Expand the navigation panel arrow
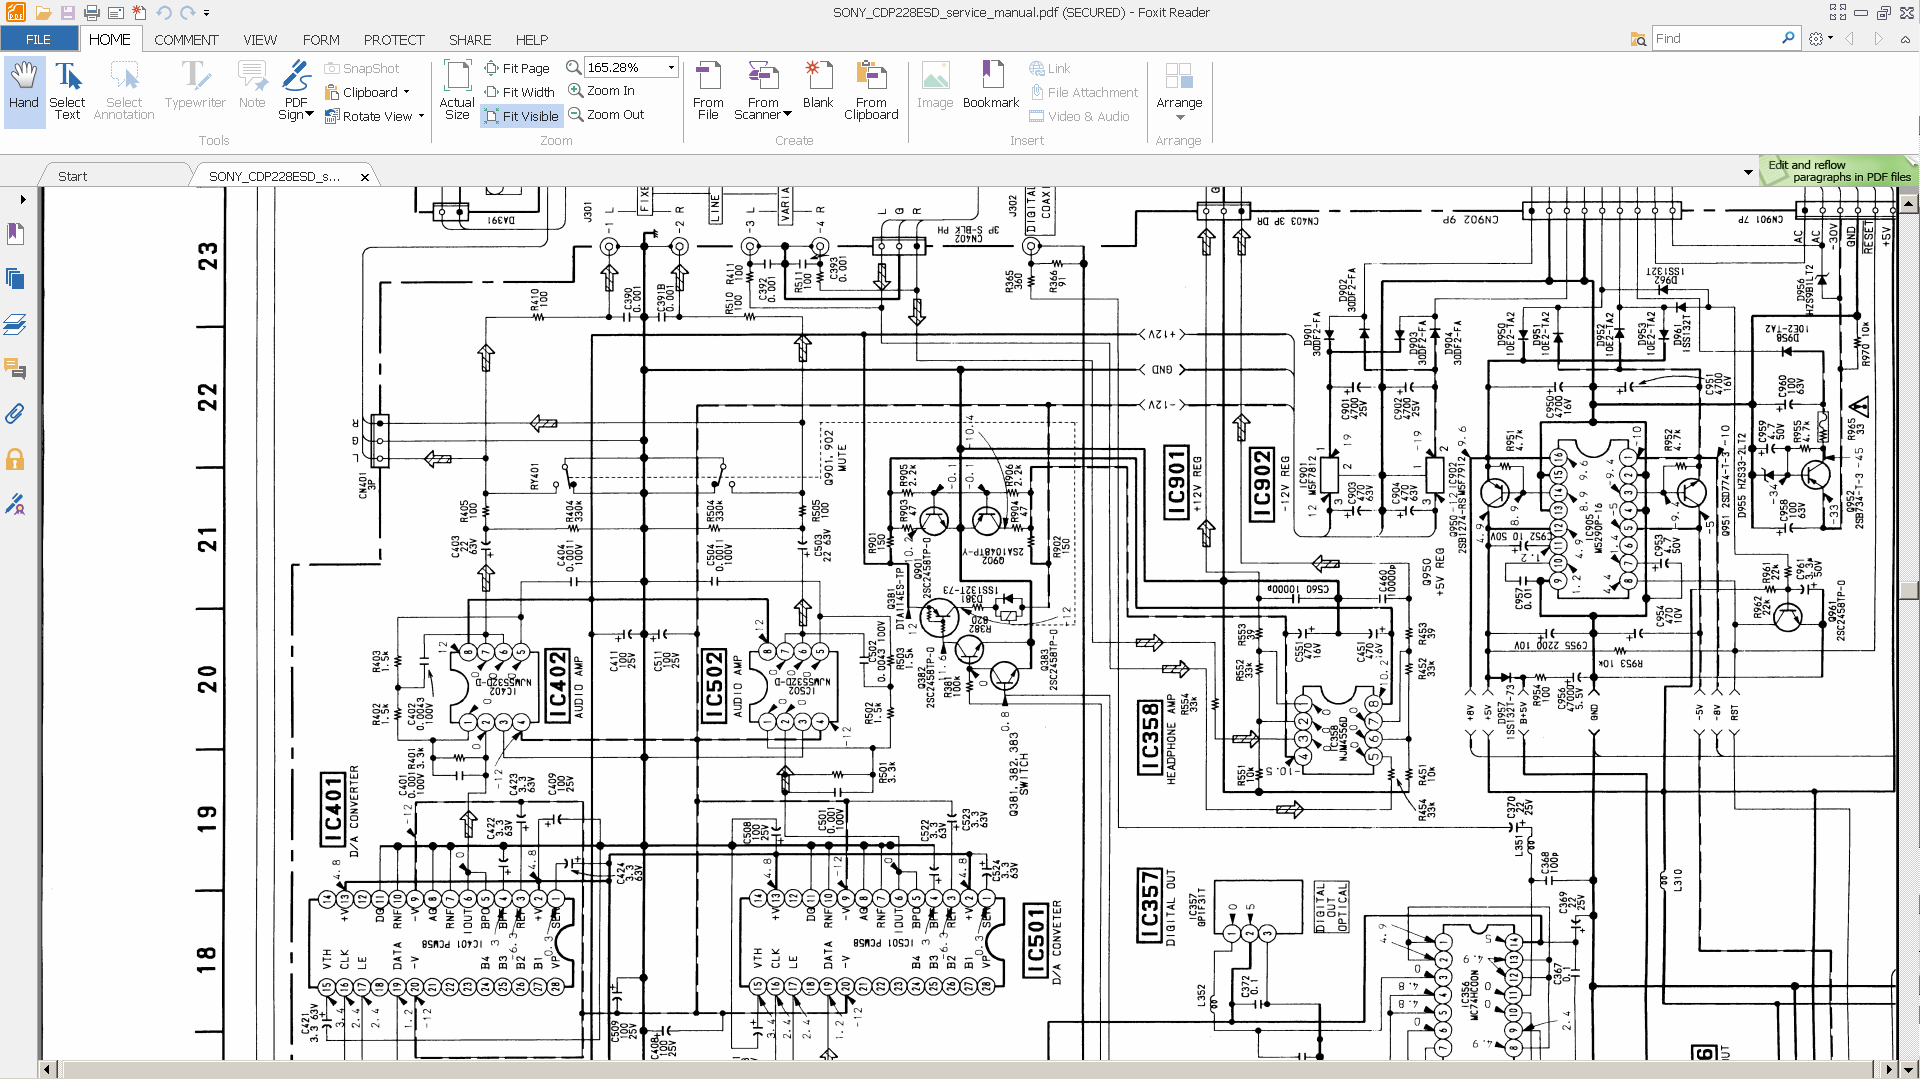This screenshot has height=1080, width=1920. click(22, 199)
